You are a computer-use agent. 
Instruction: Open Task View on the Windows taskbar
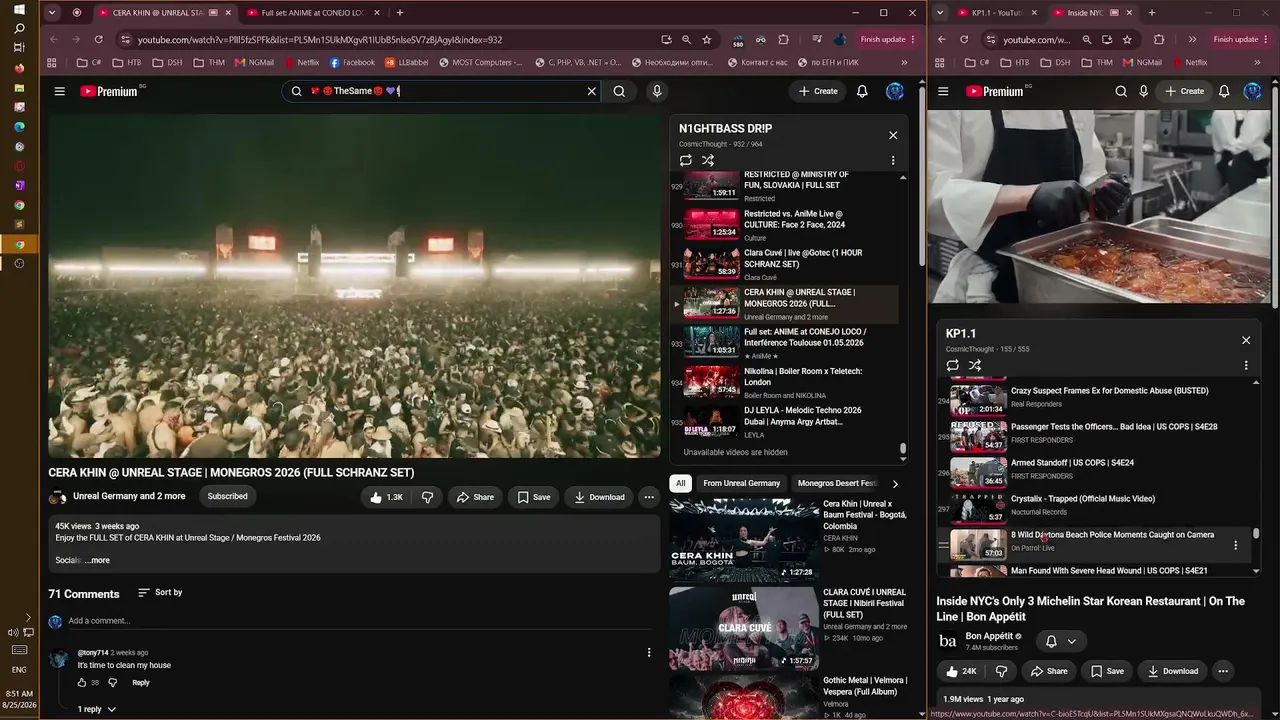tap(19, 47)
